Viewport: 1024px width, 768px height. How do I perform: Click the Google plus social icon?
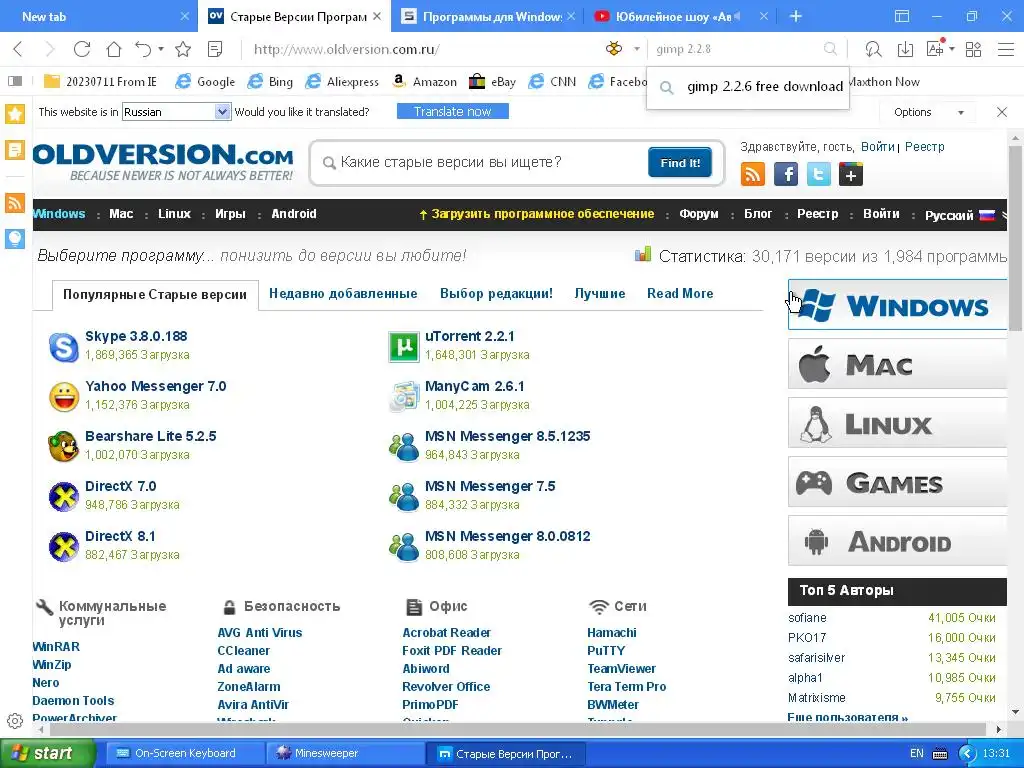[851, 174]
